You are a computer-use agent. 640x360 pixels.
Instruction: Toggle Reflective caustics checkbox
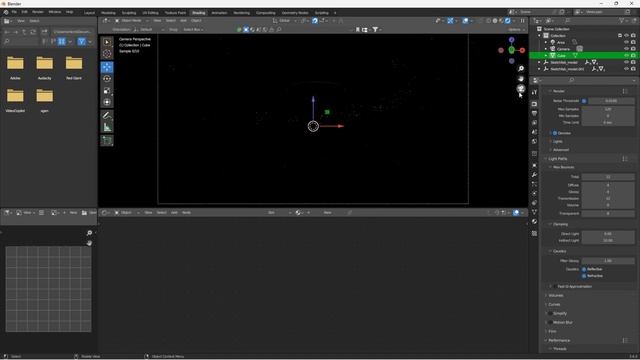(584, 269)
